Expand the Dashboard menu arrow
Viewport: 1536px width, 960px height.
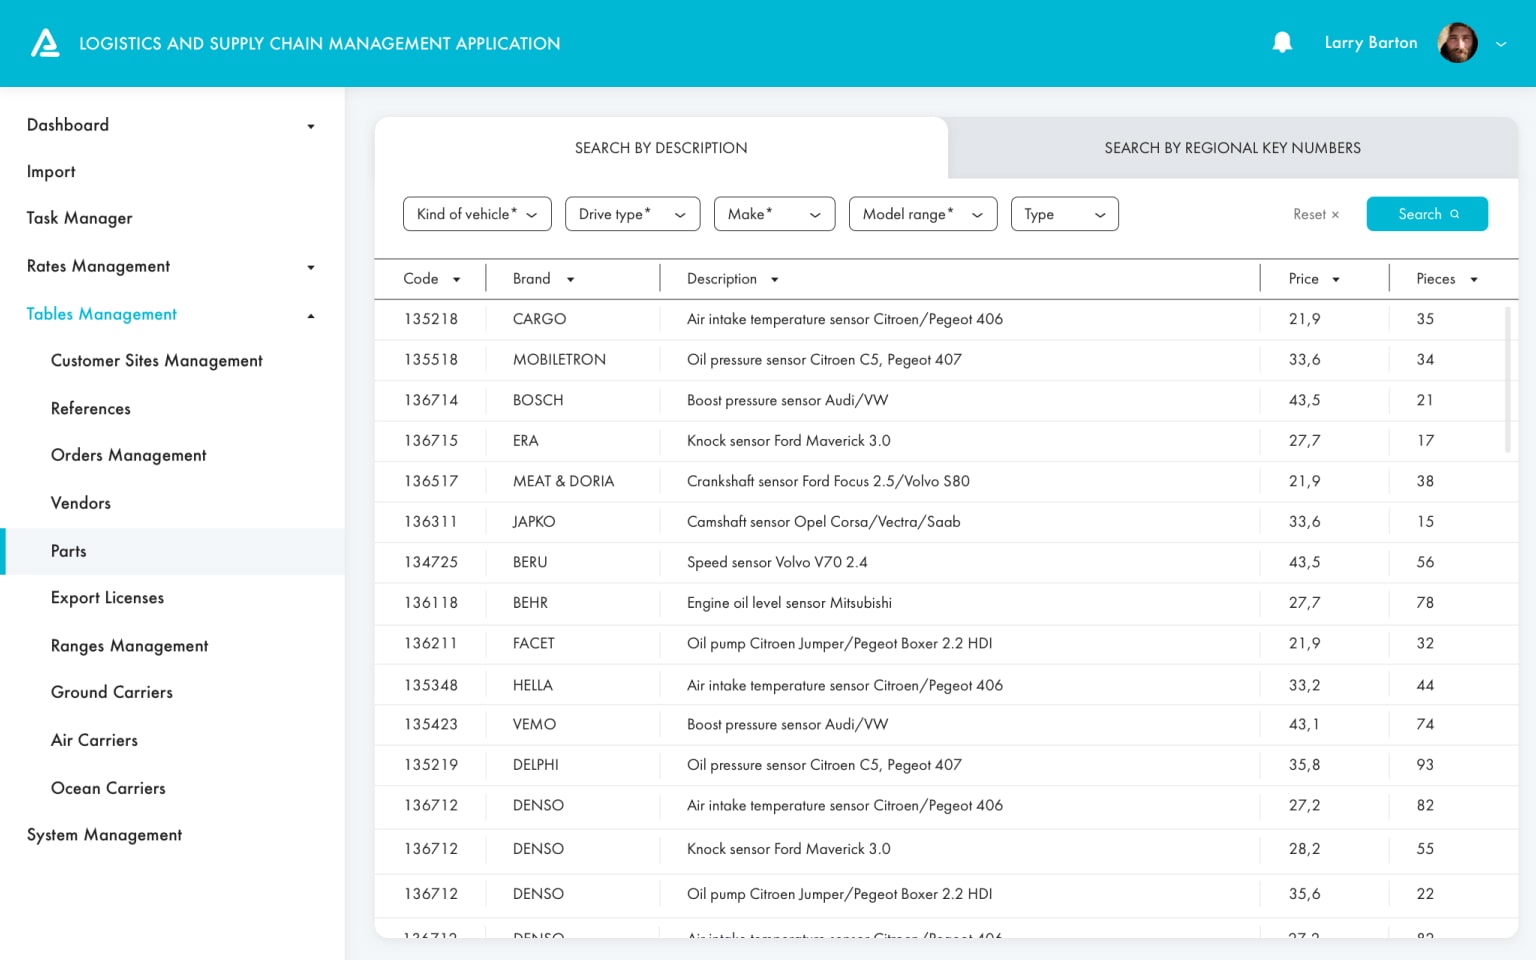click(311, 126)
